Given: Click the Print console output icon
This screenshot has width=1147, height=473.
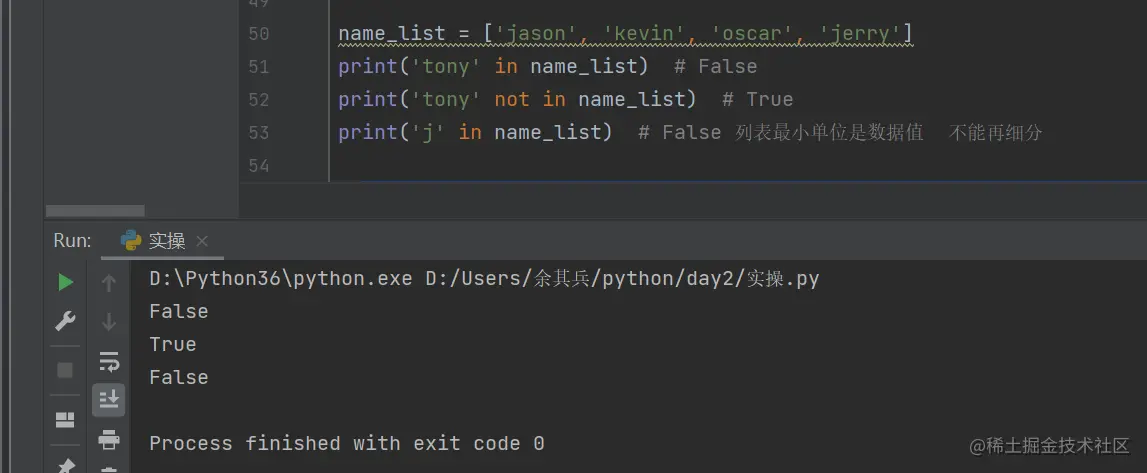Looking at the screenshot, I should (x=109, y=439).
